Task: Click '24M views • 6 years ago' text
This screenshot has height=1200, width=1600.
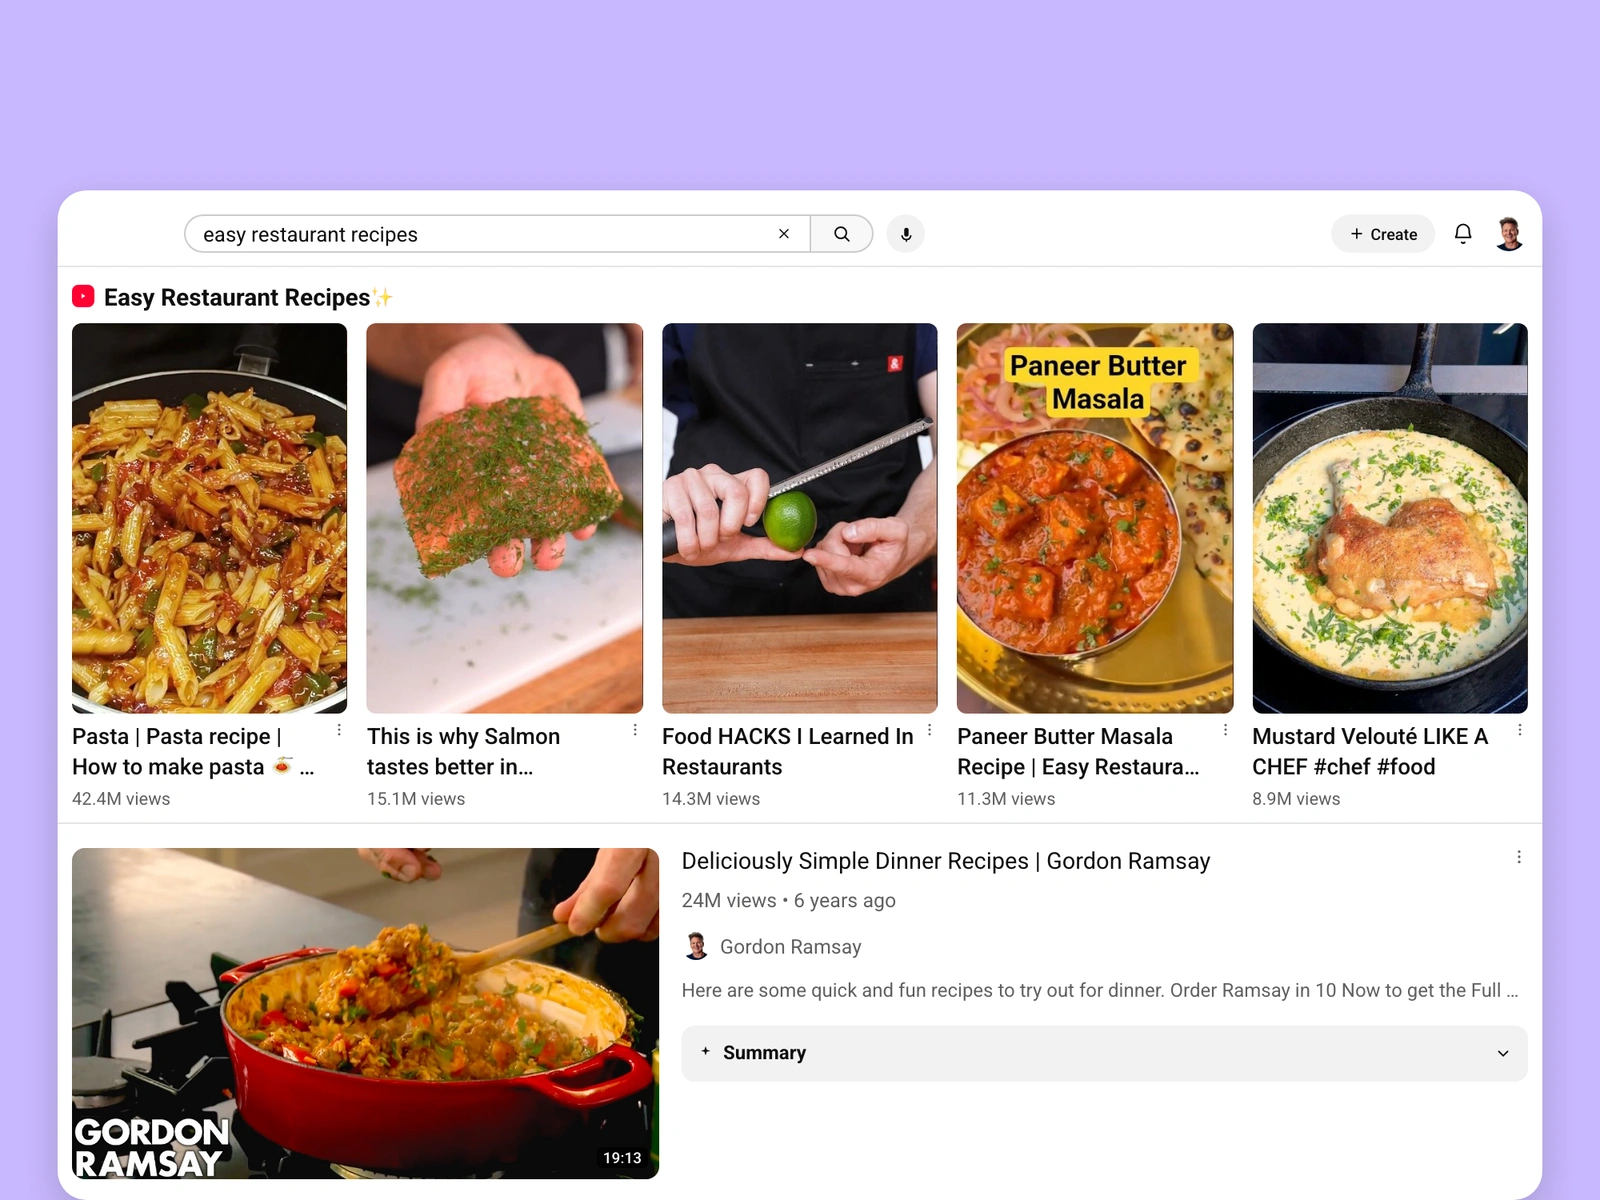Action: (789, 900)
